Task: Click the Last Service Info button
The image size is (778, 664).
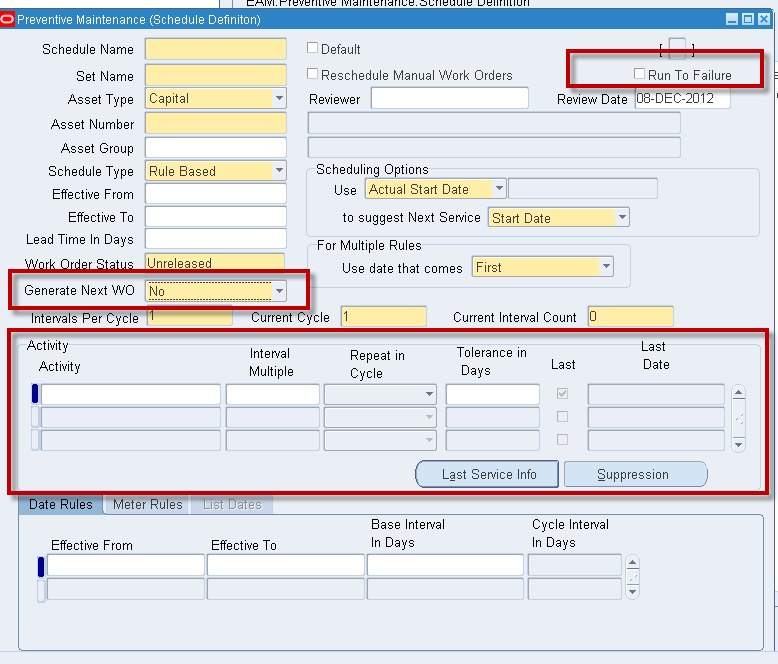Action: pyautogui.click(x=487, y=474)
